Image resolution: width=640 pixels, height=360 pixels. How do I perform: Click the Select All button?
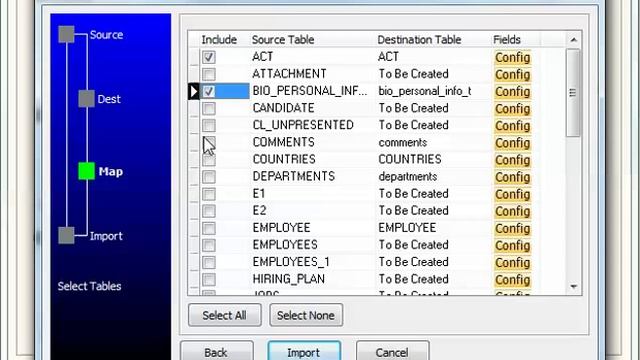pos(224,315)
